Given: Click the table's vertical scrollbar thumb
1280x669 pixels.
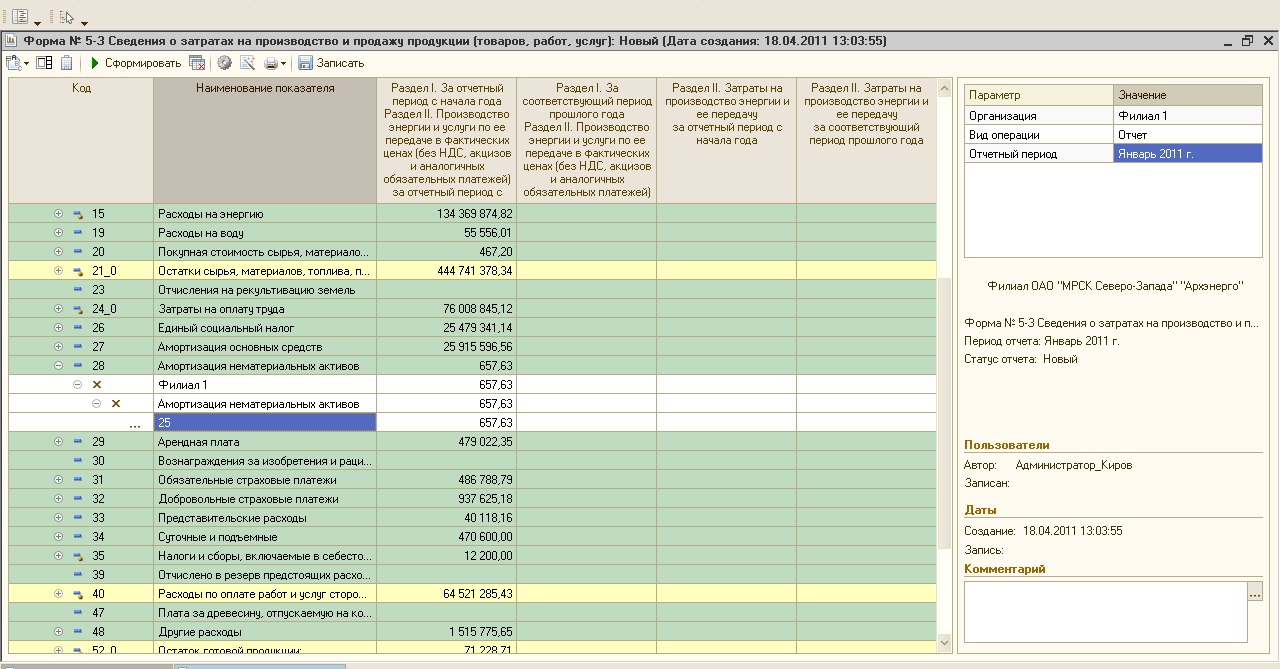Looking at the screenshot, I should click(945, 413).
